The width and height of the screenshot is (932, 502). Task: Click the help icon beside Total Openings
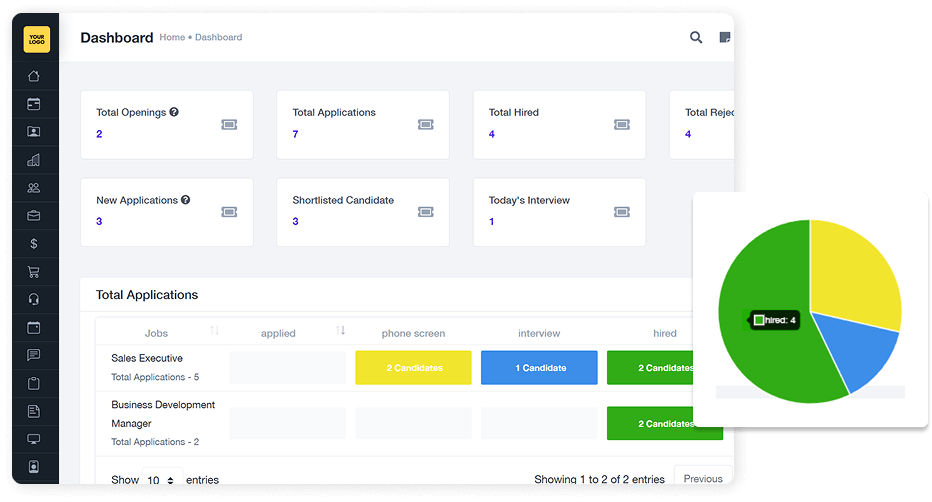pos(174,112)
